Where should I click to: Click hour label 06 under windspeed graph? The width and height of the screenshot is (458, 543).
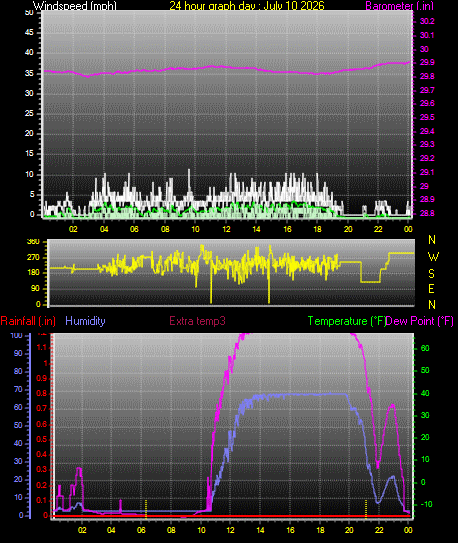134,229
